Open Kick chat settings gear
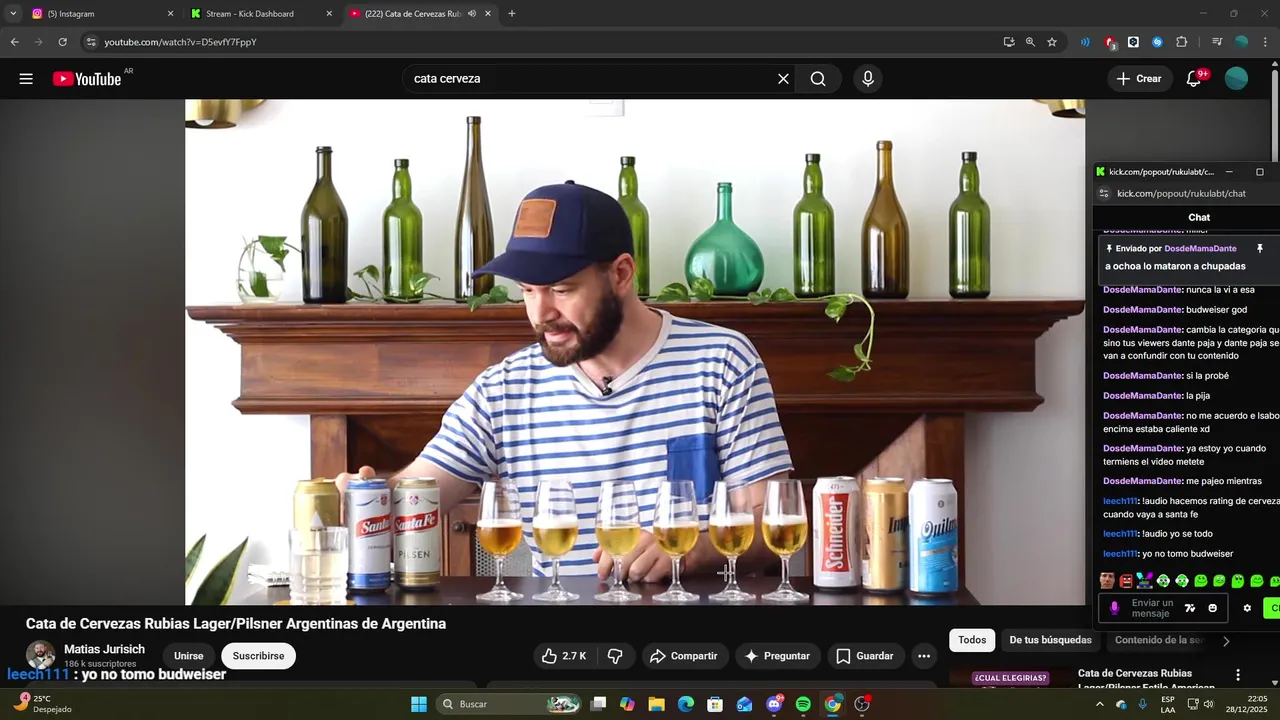 coord(1247,608)
